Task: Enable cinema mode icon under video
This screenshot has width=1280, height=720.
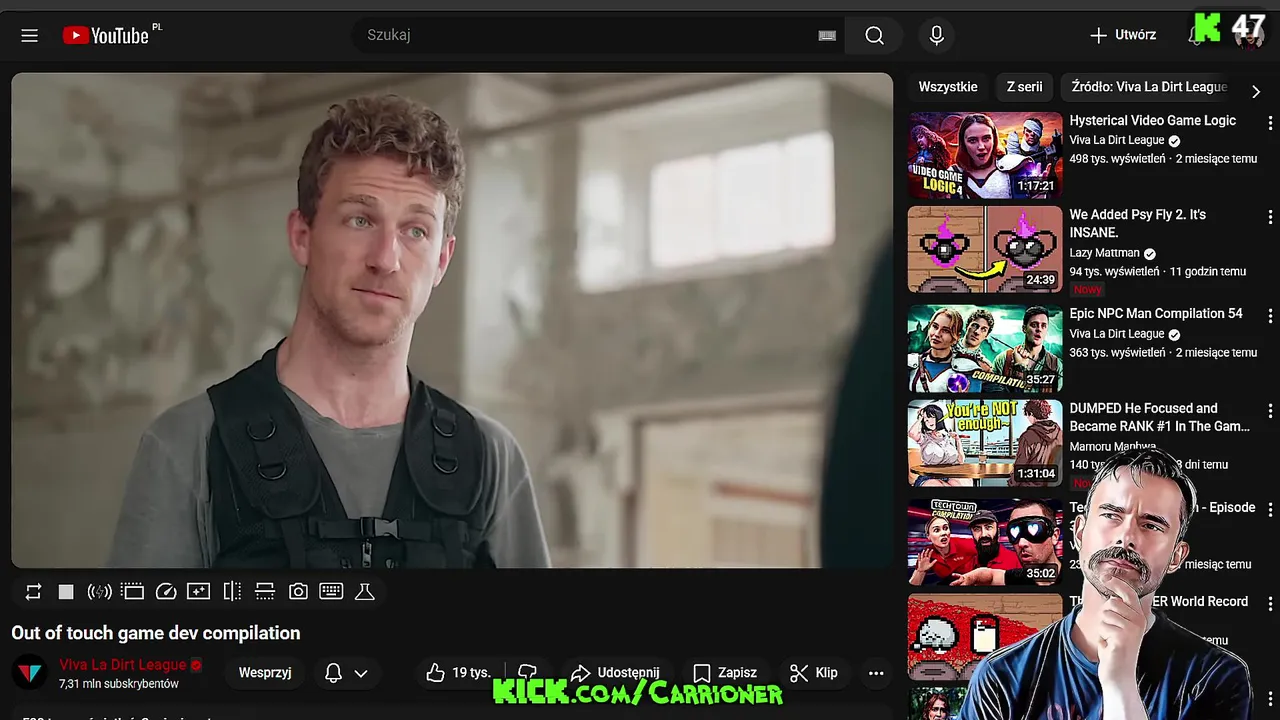Action: click(132, 592)
